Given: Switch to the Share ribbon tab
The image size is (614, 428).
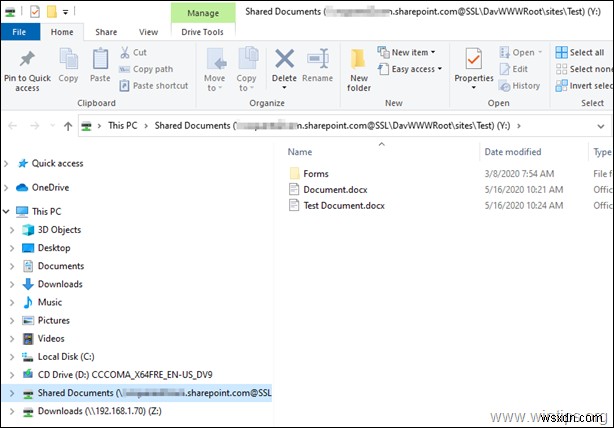Looking at the screenshot, I should (106, 32).
